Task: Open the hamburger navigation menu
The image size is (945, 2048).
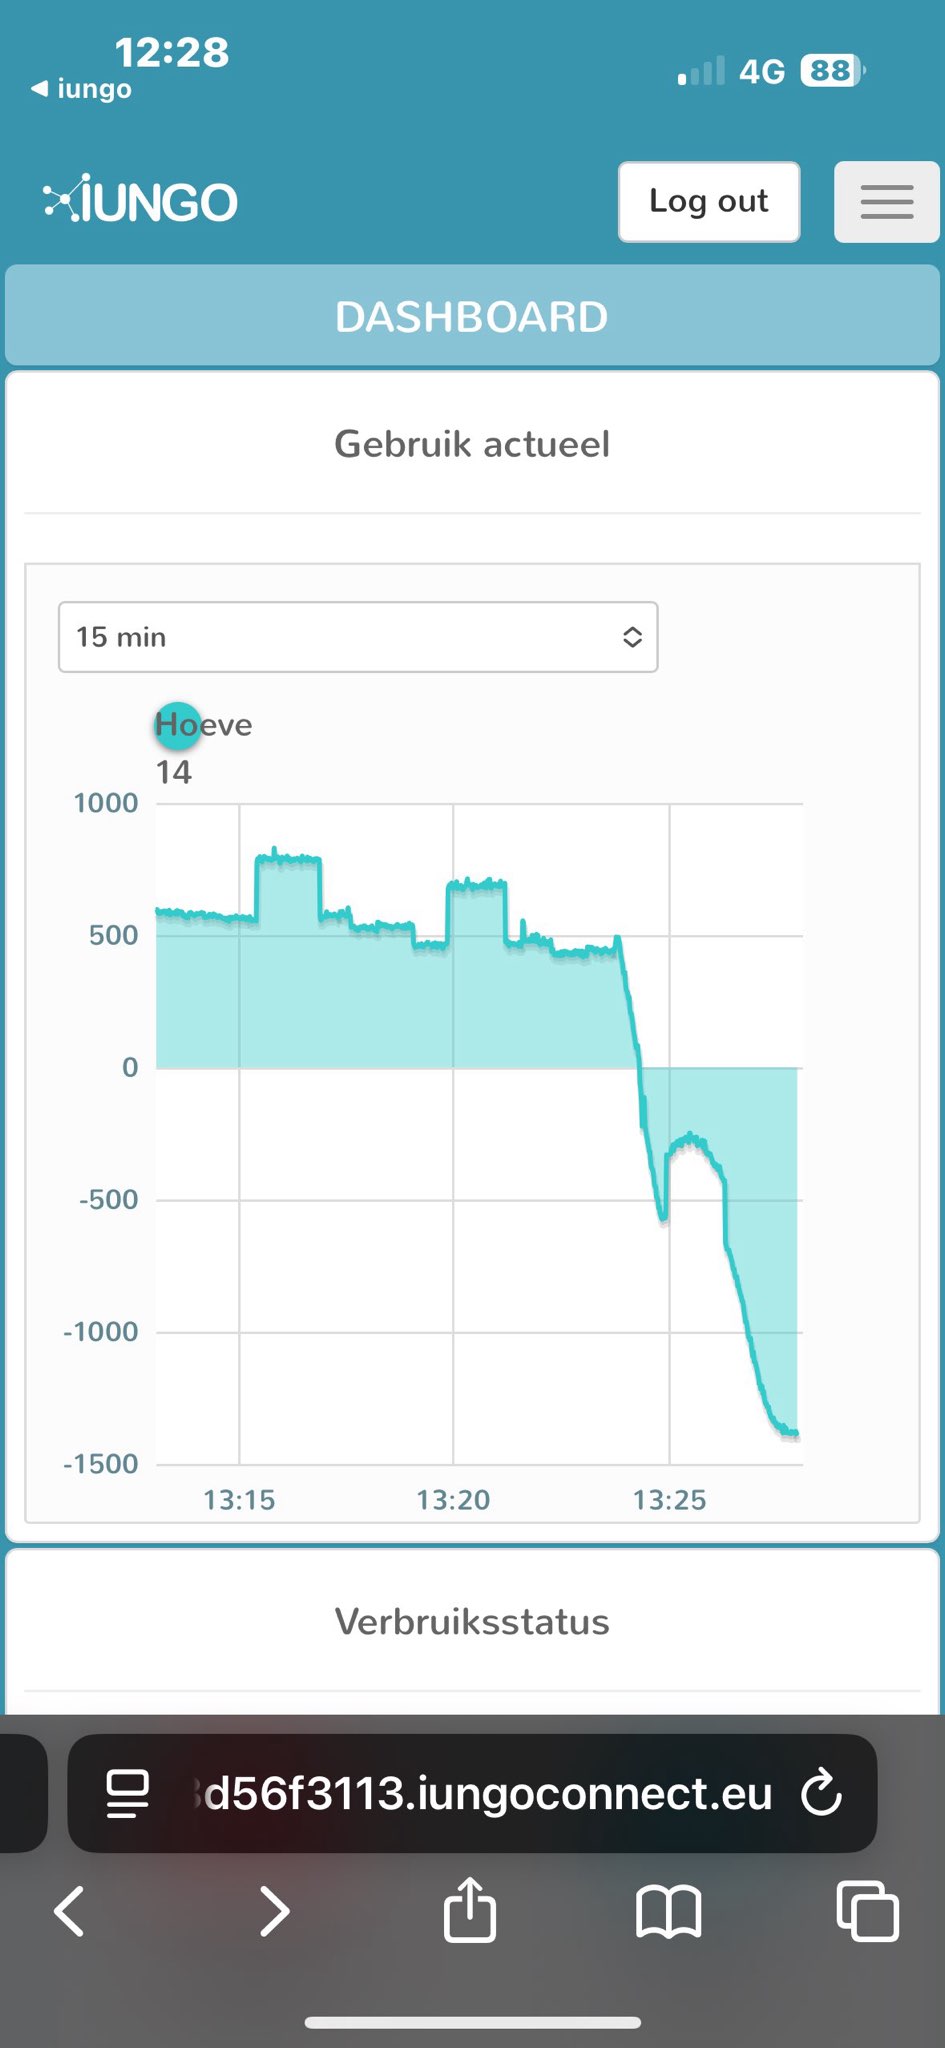Action: [886, 202]
